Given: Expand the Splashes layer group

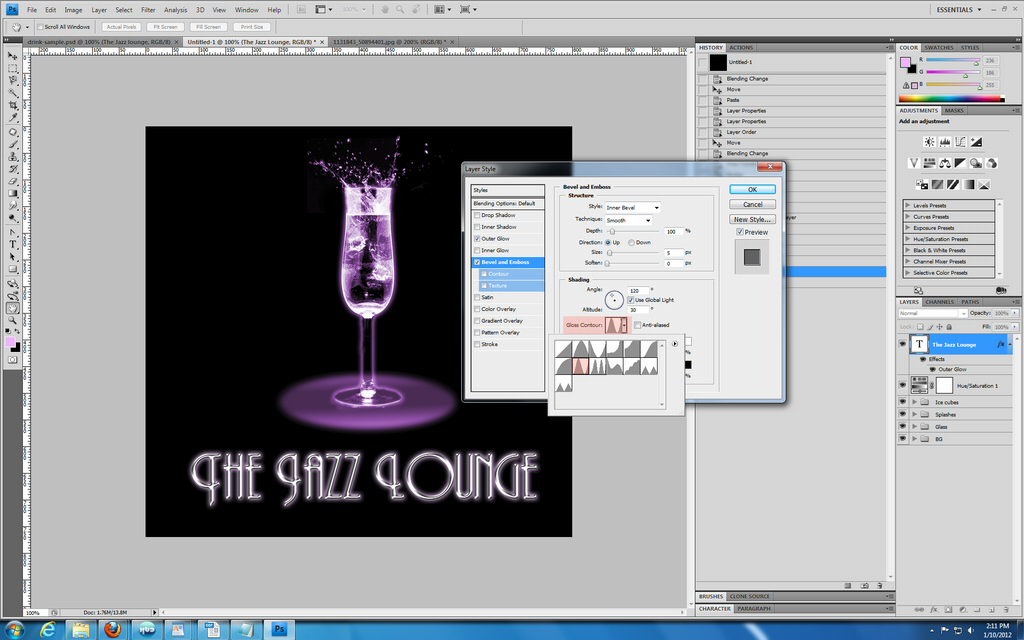Looking at the screenshot, I should (914, 415).
